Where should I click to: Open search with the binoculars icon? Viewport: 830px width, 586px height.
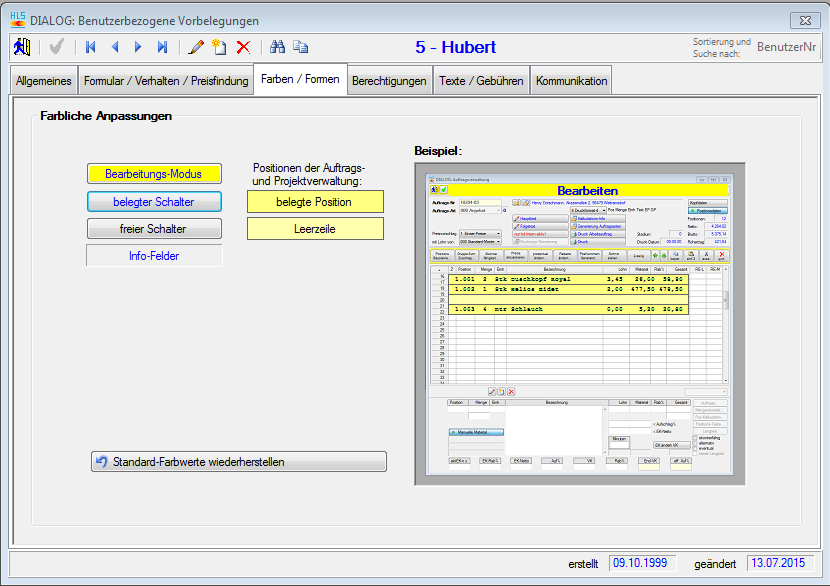point(278,47)
